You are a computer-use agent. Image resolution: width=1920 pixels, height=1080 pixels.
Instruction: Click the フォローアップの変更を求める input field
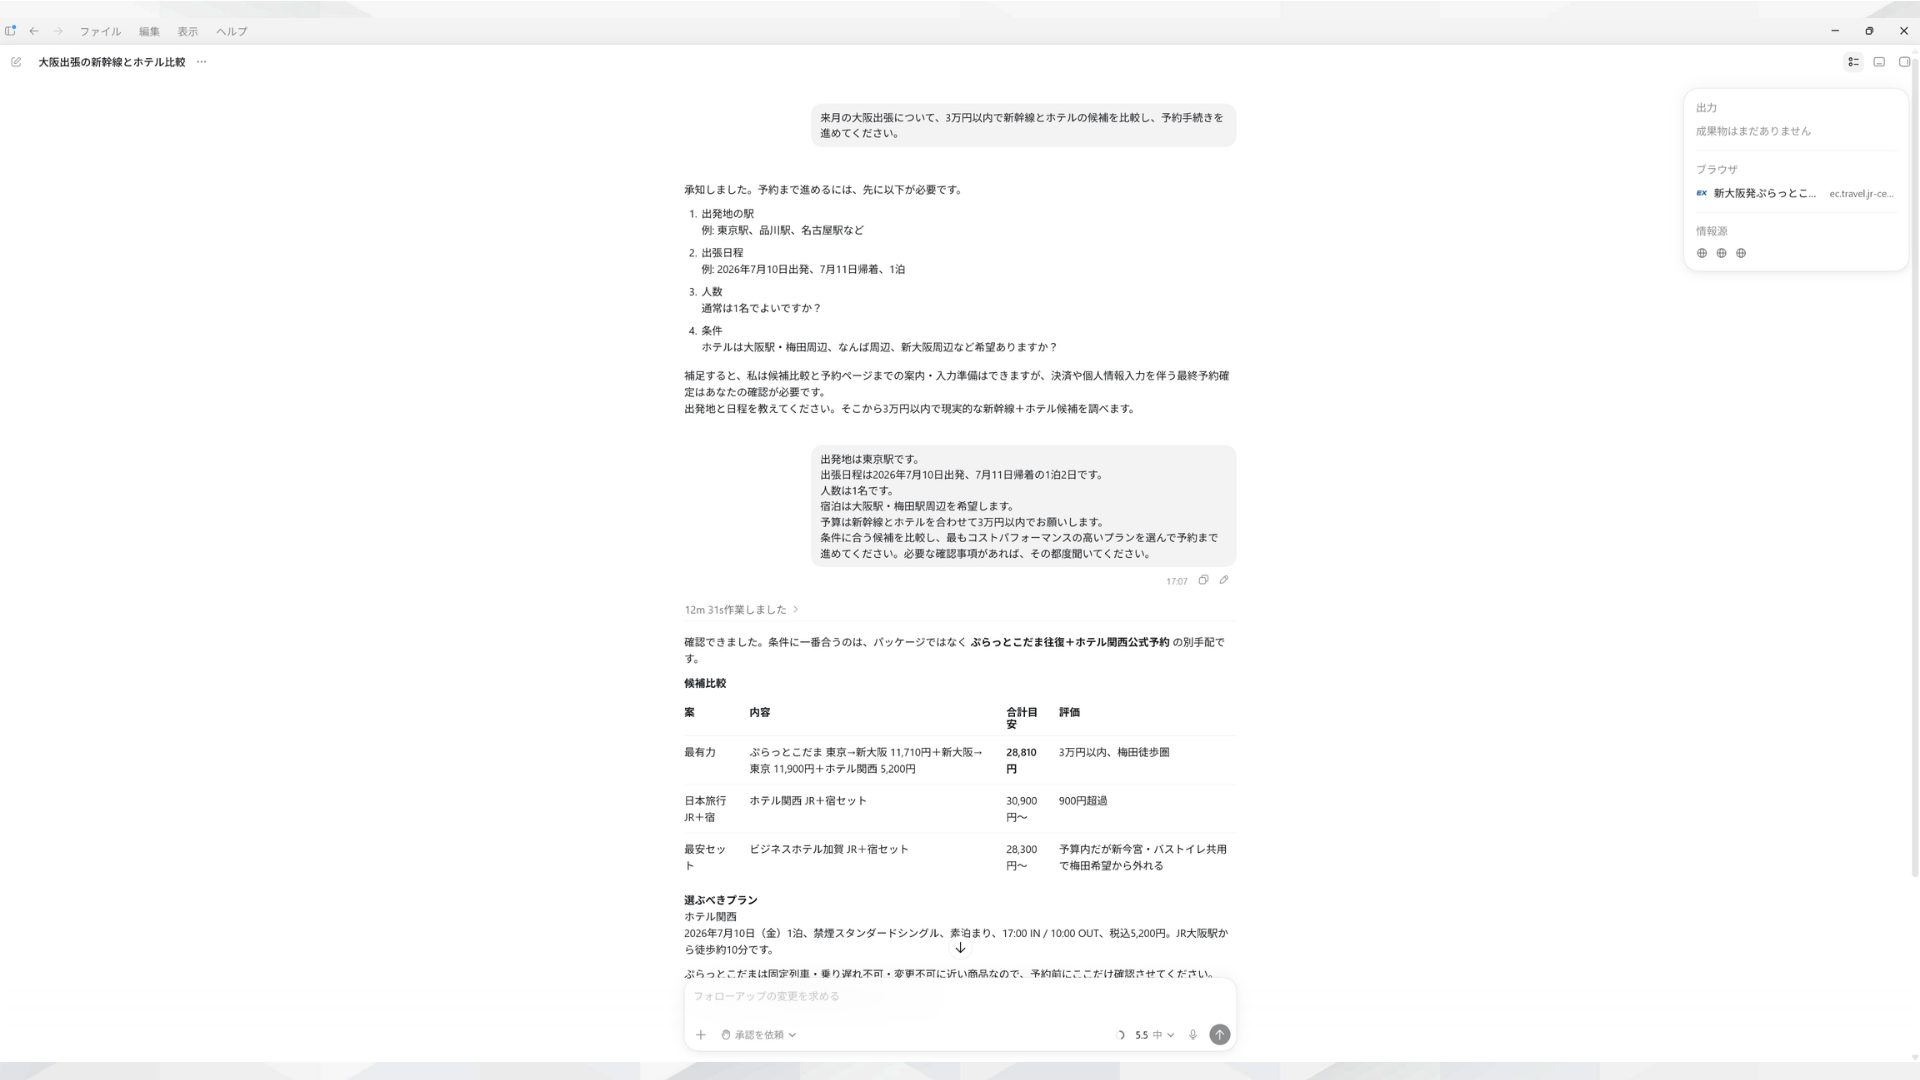[x=960, y=997]
